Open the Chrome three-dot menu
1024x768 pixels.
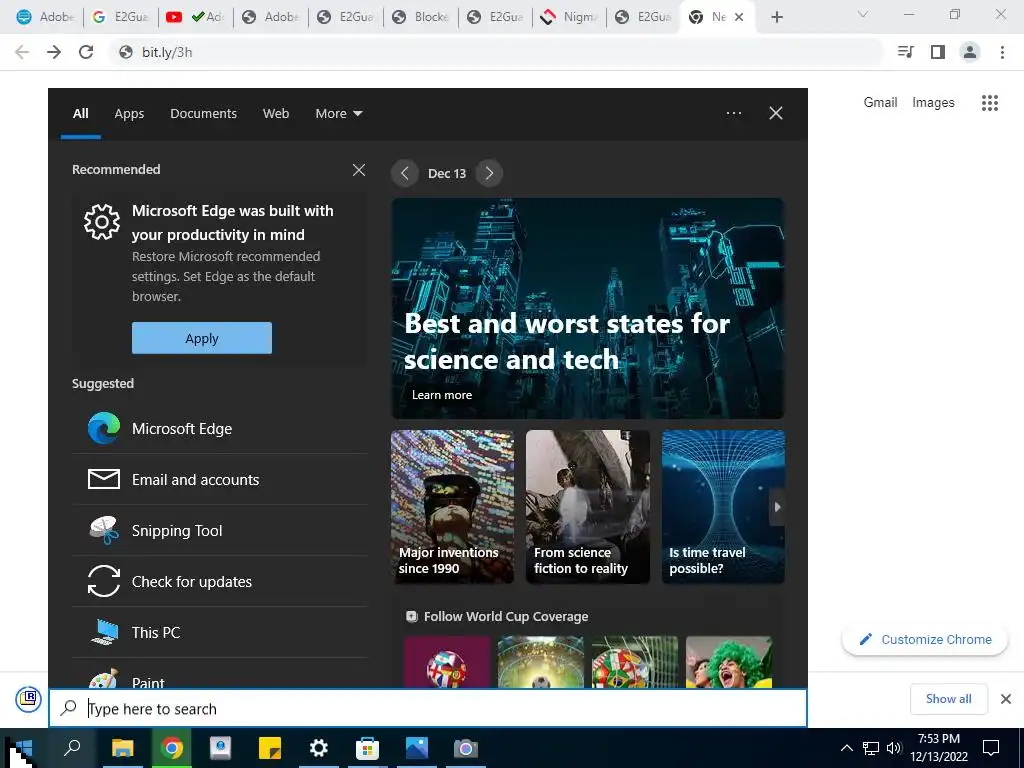[x=1002, y=52]
